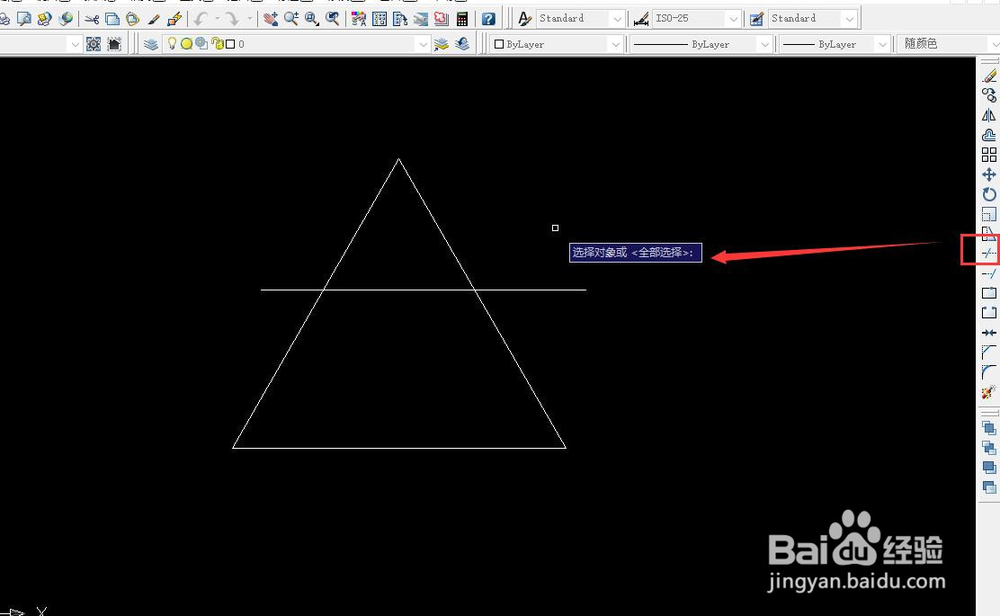1000x616 pixels.
Task: Select the Trim tool
Action: 989,253
